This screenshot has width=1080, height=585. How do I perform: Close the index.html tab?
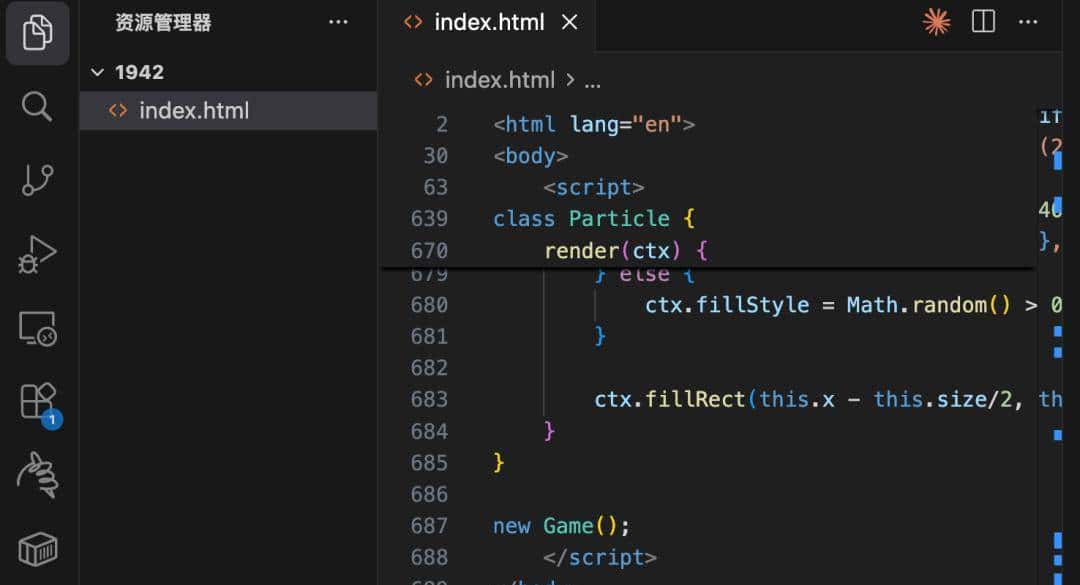tap(570, 22)
